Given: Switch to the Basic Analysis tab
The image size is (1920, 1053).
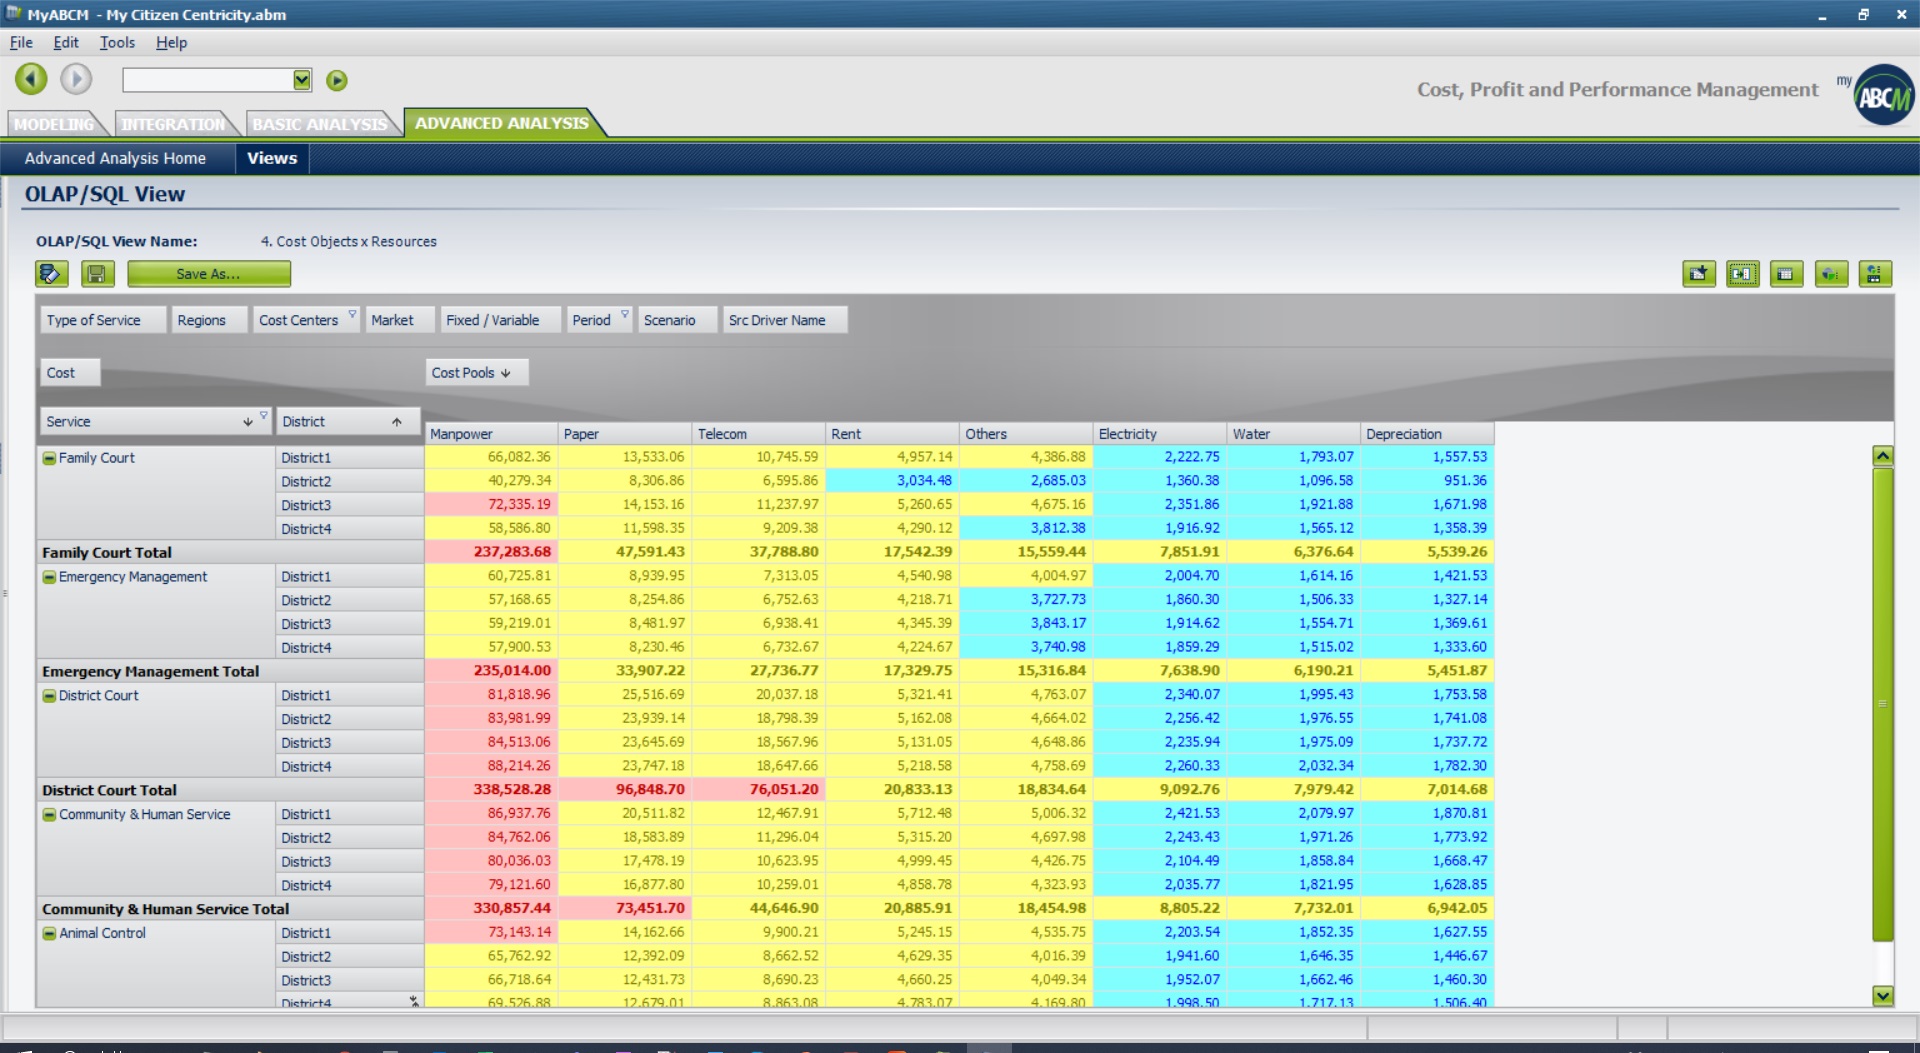Looking at the screenshot, I should tap(319, 124).
